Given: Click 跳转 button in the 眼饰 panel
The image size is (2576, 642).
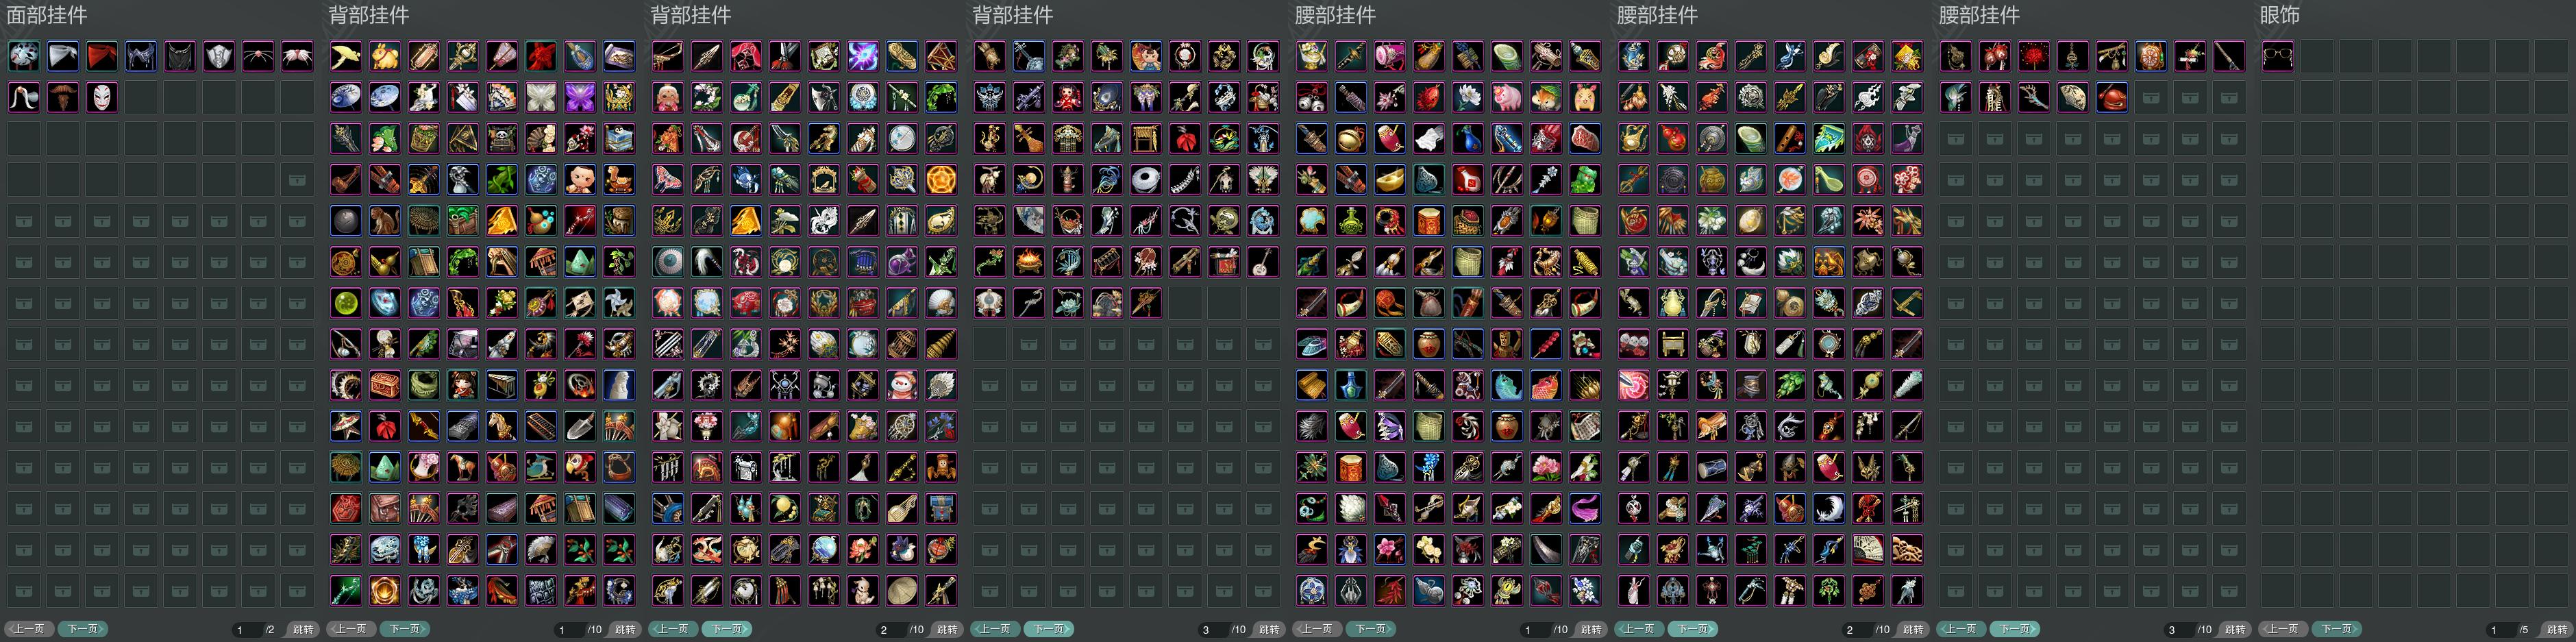Looking at the screenshot, I should (x=2557, y=629).
